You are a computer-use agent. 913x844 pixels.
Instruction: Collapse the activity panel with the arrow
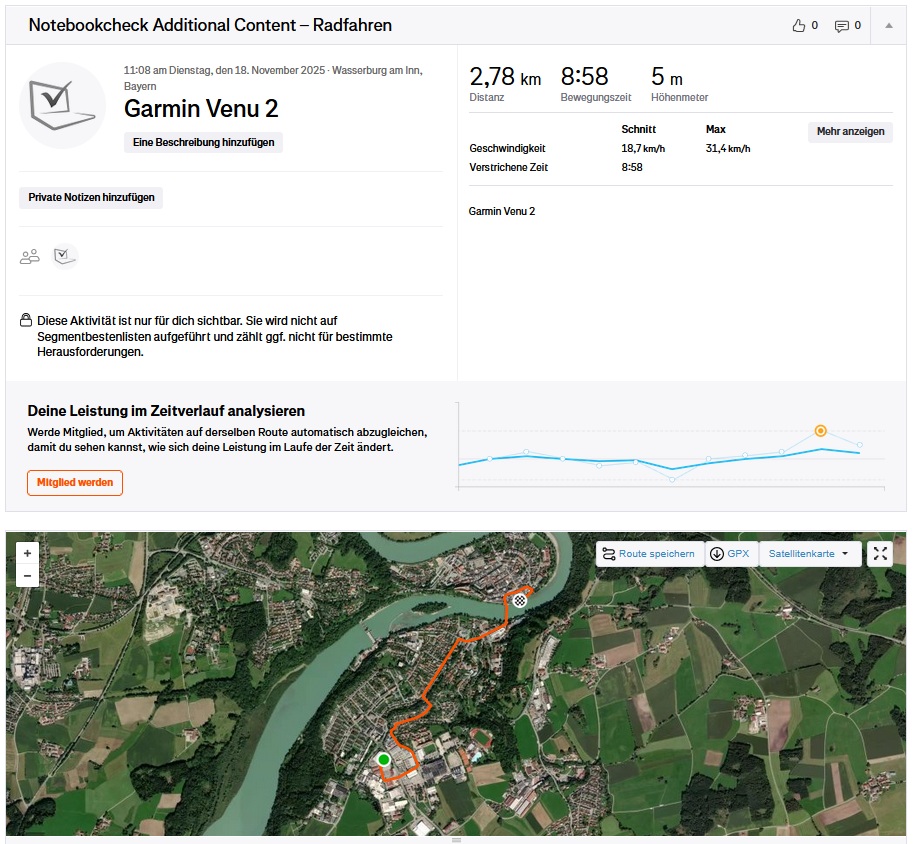pyautogui.click(x=888, y=26)
